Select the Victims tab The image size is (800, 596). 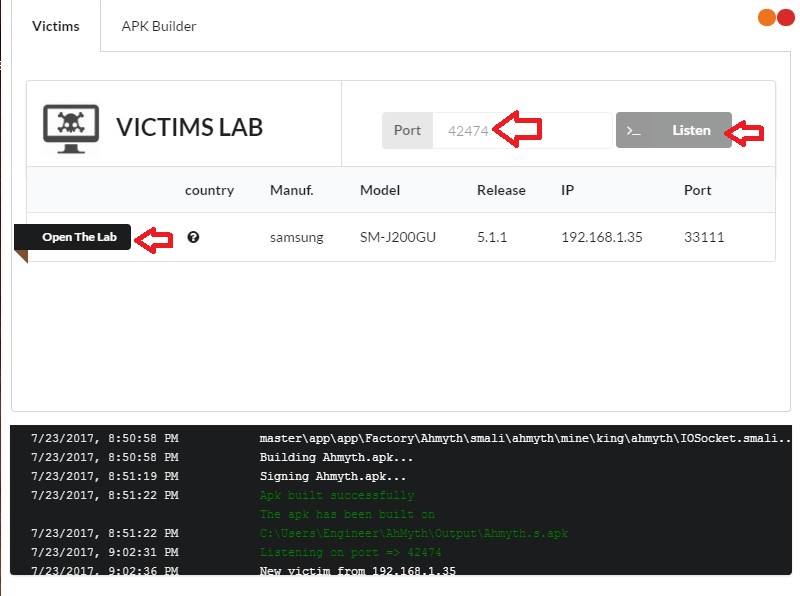tap(55, 26)
